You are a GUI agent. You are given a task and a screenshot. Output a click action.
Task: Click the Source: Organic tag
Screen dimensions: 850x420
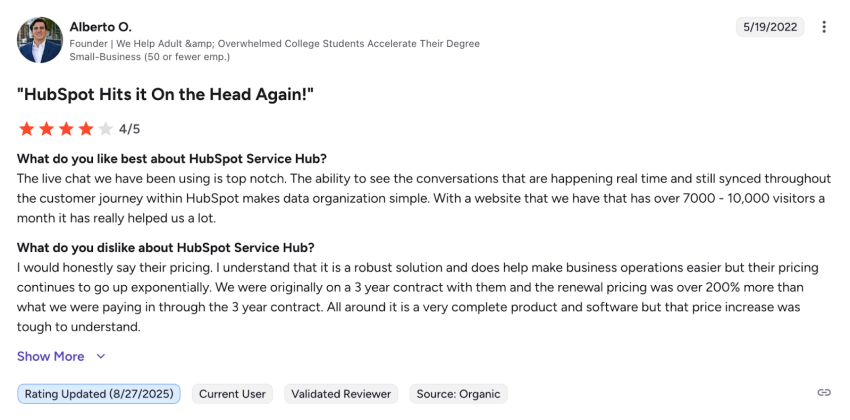[x=457, y=394]
